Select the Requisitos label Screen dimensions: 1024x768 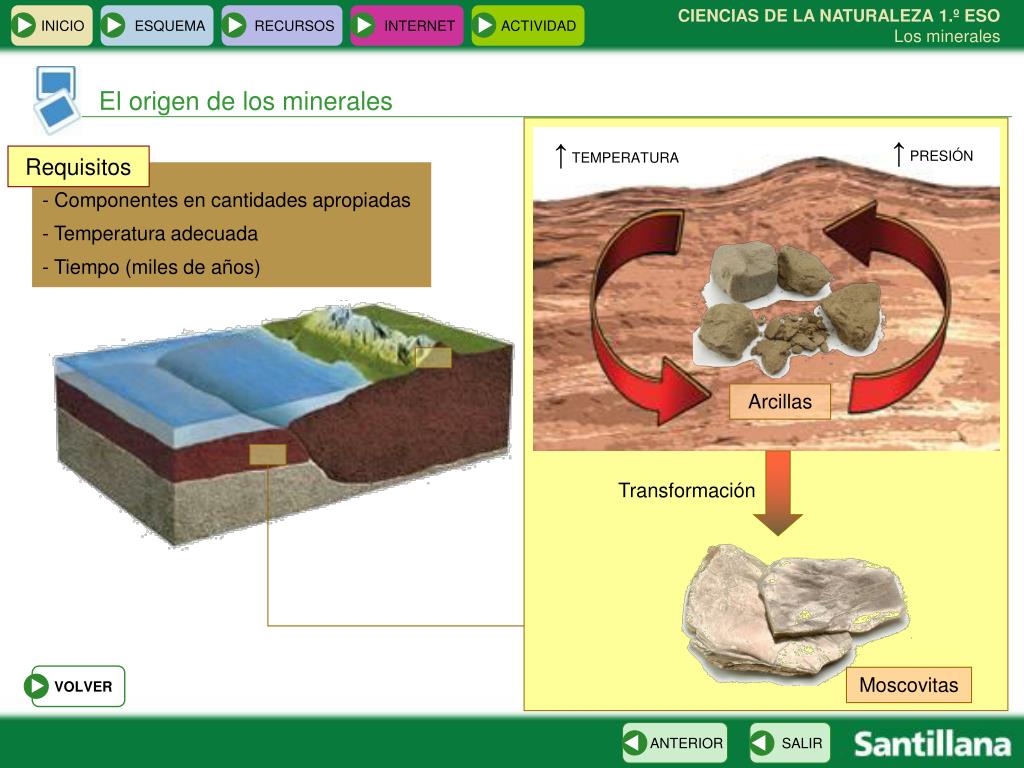tap(78, 167)
